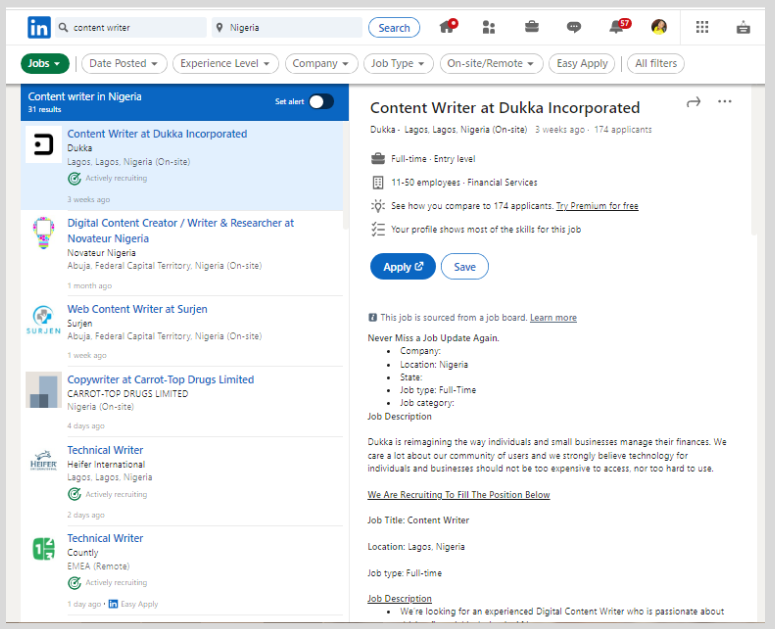Click the Dukka company name in job header

click(383, 130)
